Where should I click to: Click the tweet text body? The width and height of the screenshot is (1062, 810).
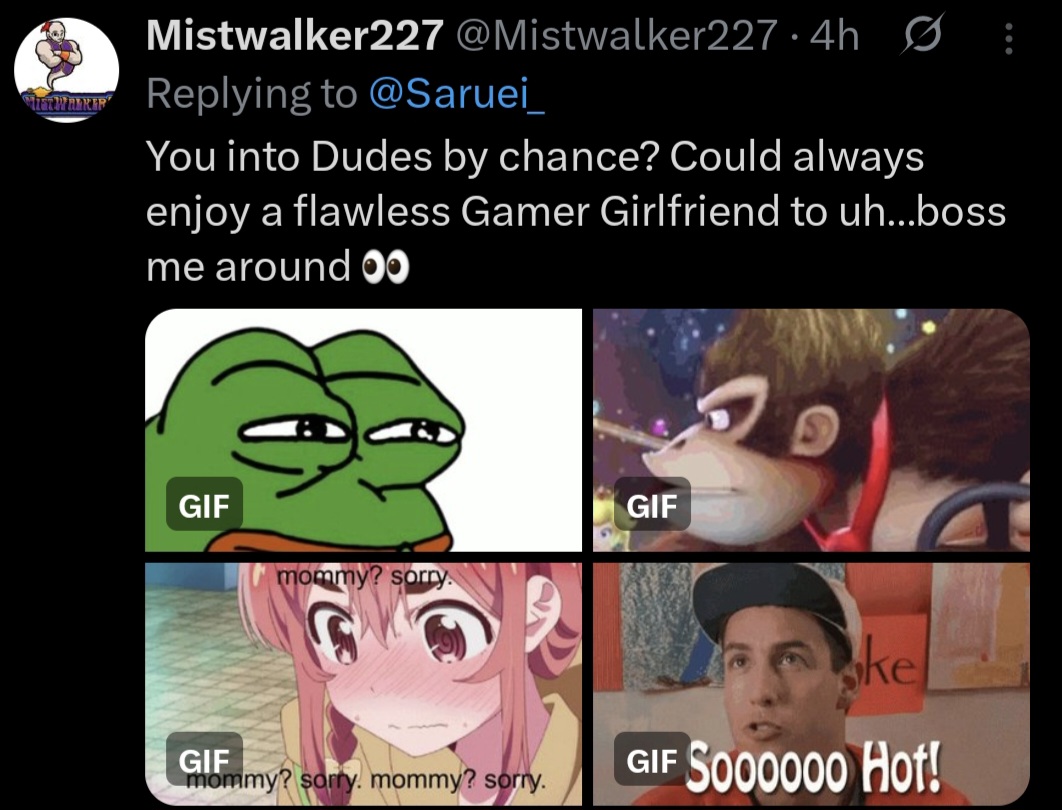(576, 211)
